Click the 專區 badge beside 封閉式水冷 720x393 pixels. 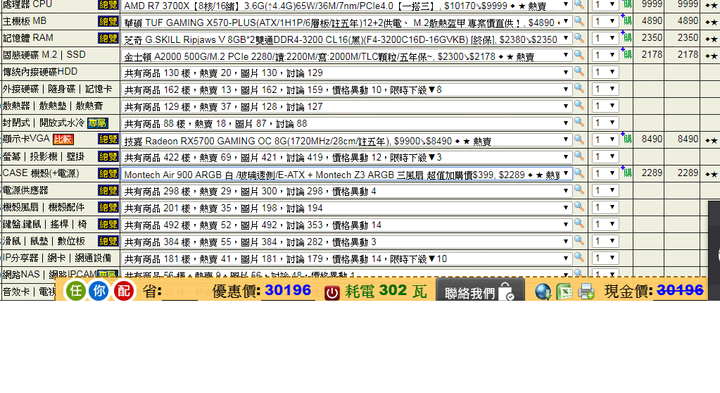coord(98,123)
